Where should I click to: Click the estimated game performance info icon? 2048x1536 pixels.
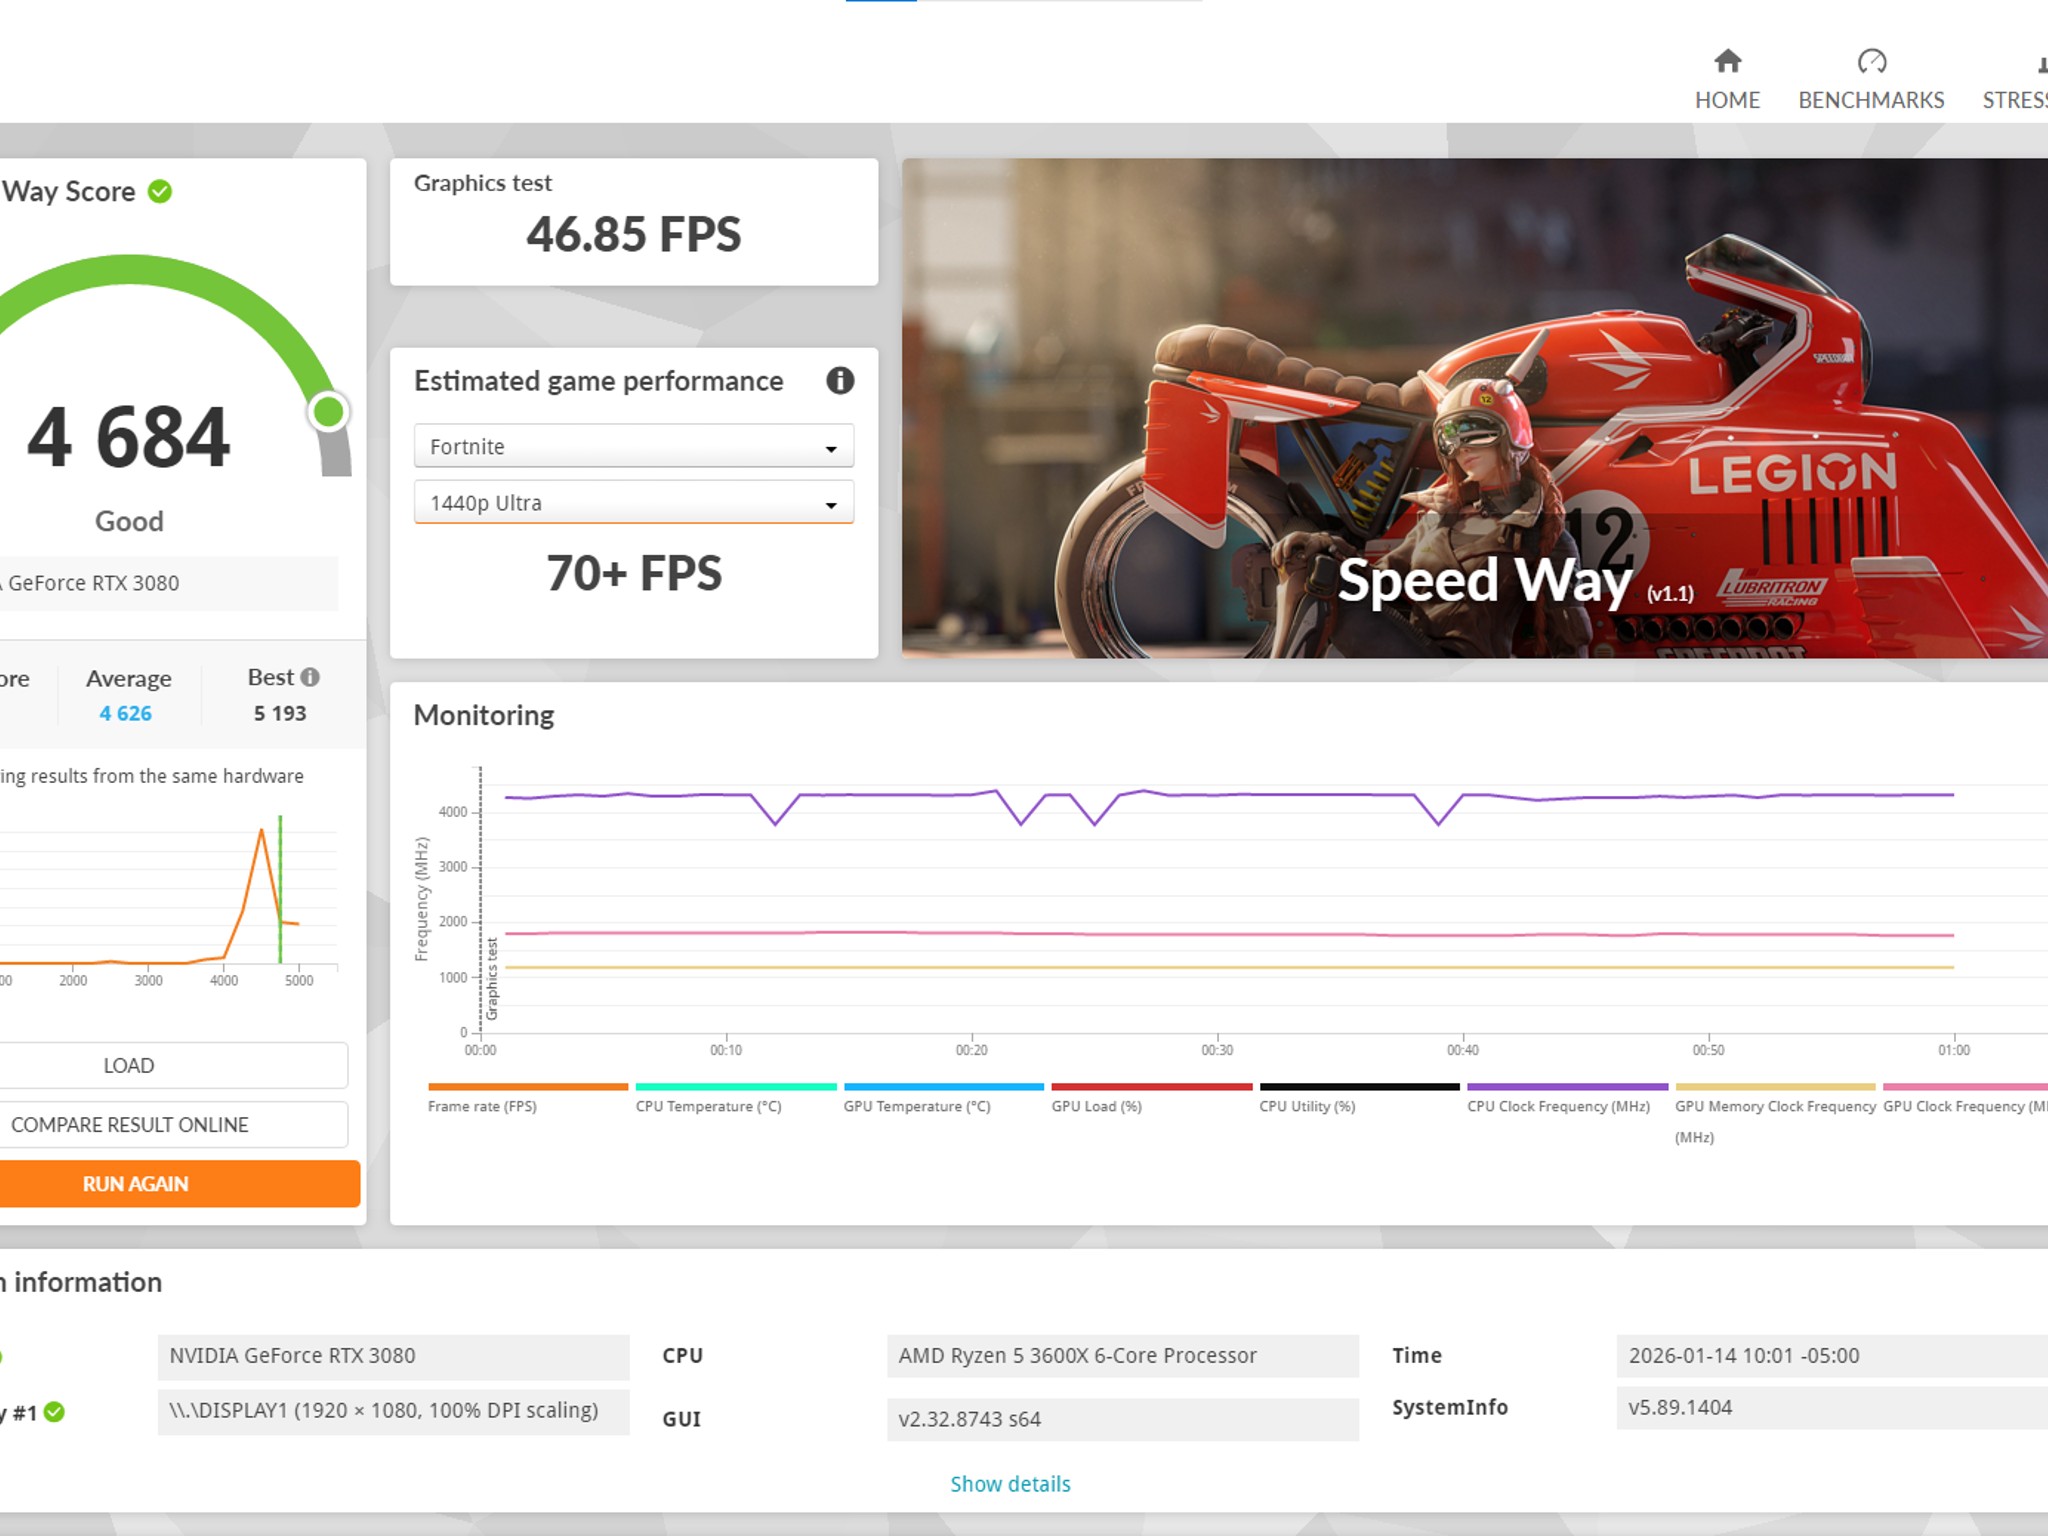pyautogui.click(x=840, y=380)
